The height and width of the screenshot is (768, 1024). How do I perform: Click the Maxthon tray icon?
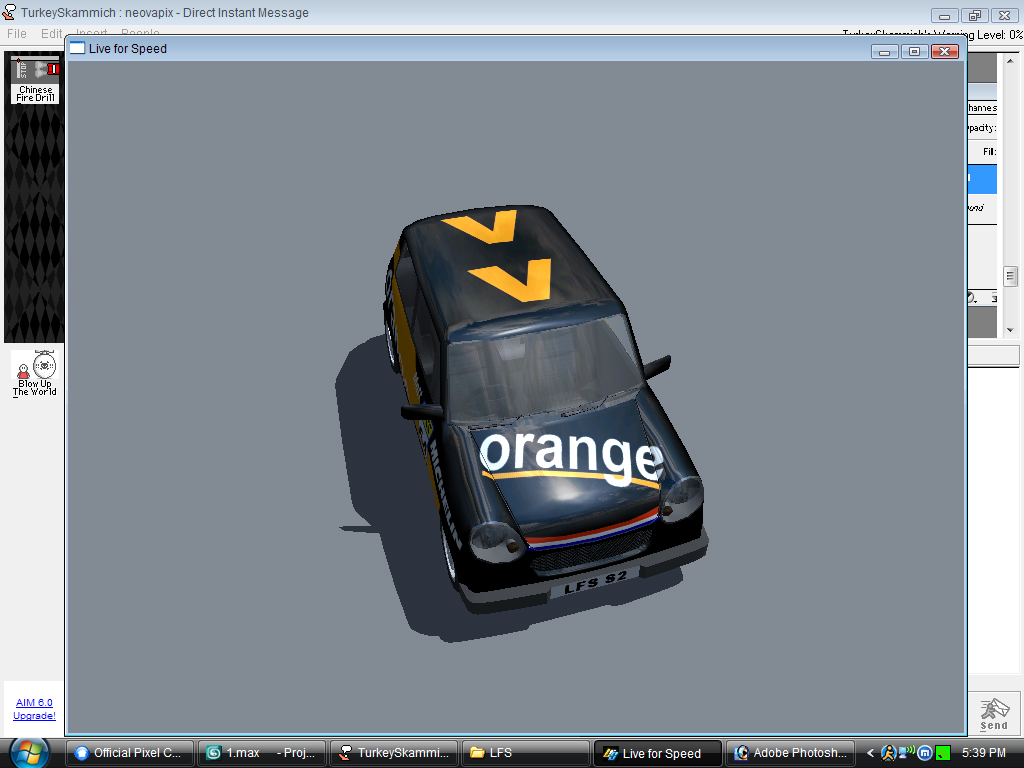(x=925, y=753)
